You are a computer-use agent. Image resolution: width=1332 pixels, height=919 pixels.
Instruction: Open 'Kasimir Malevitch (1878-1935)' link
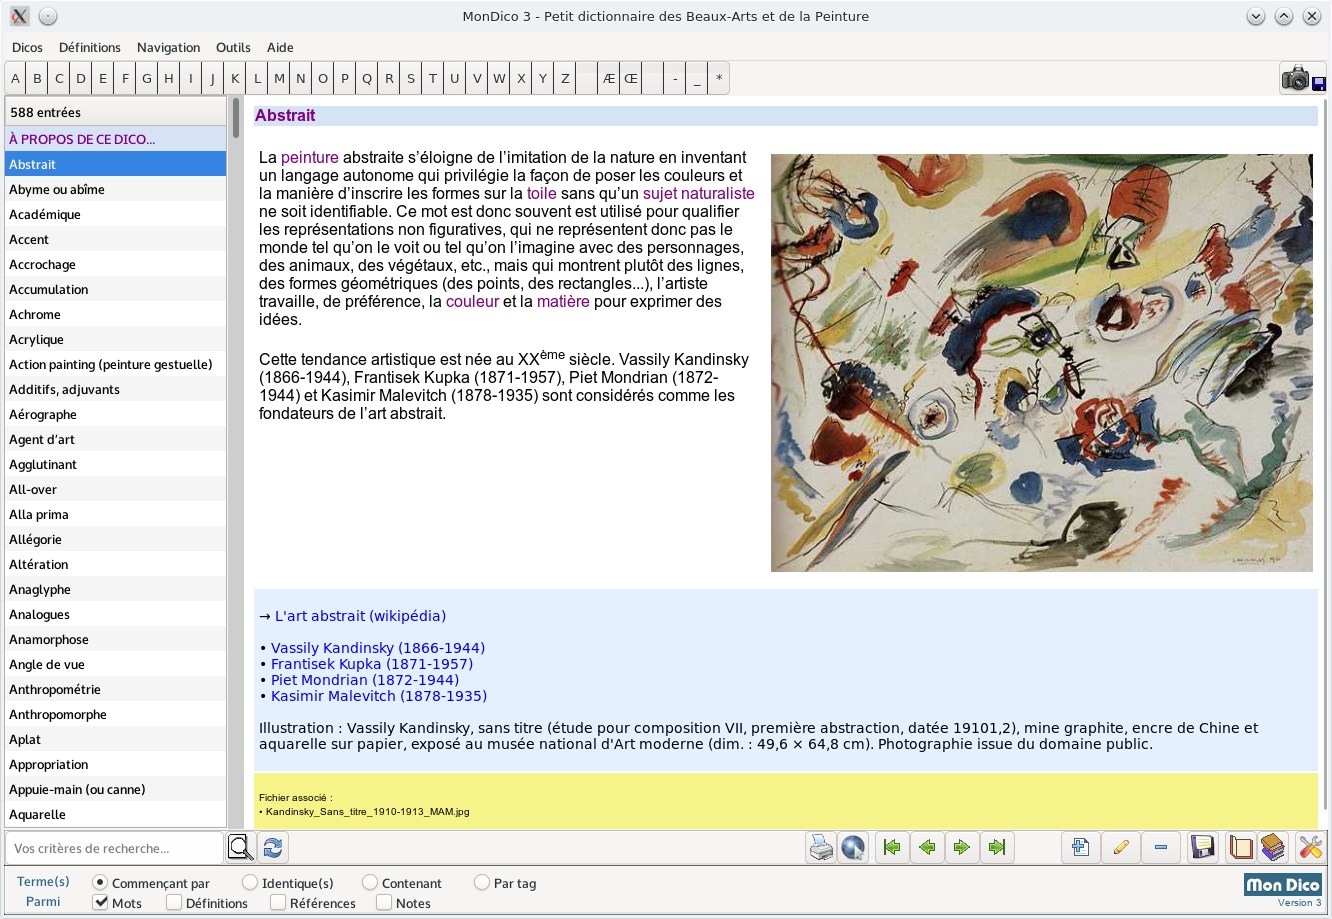(379, 696)
